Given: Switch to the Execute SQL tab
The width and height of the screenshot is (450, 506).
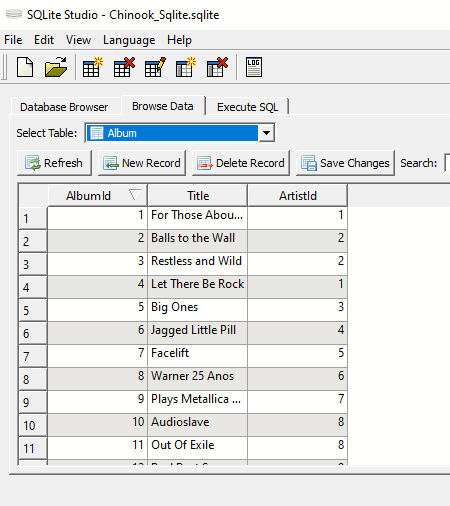Looking at the screenshot, I should [x=247, y=107].
